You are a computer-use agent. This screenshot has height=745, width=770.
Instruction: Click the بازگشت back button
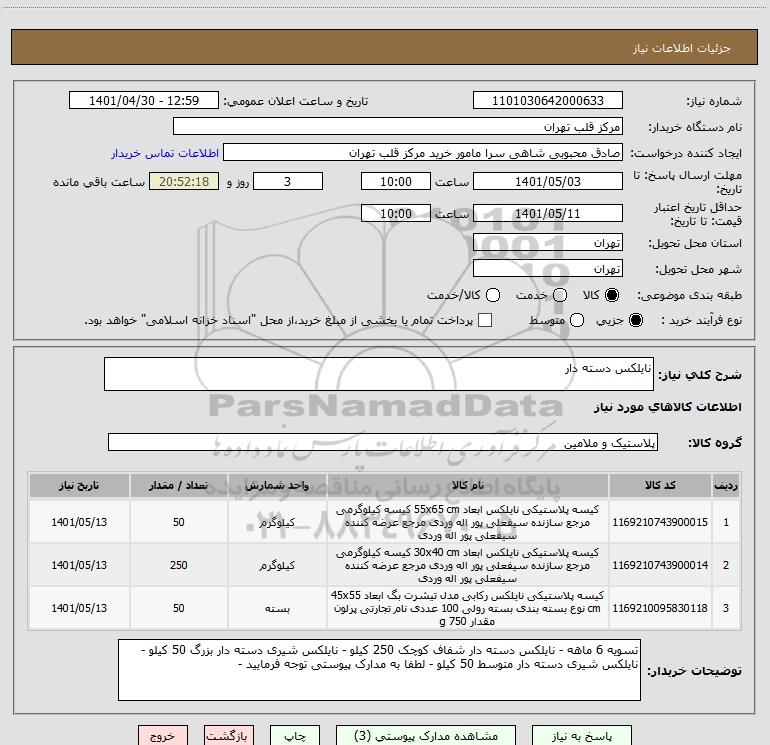(x=229, y=736)
